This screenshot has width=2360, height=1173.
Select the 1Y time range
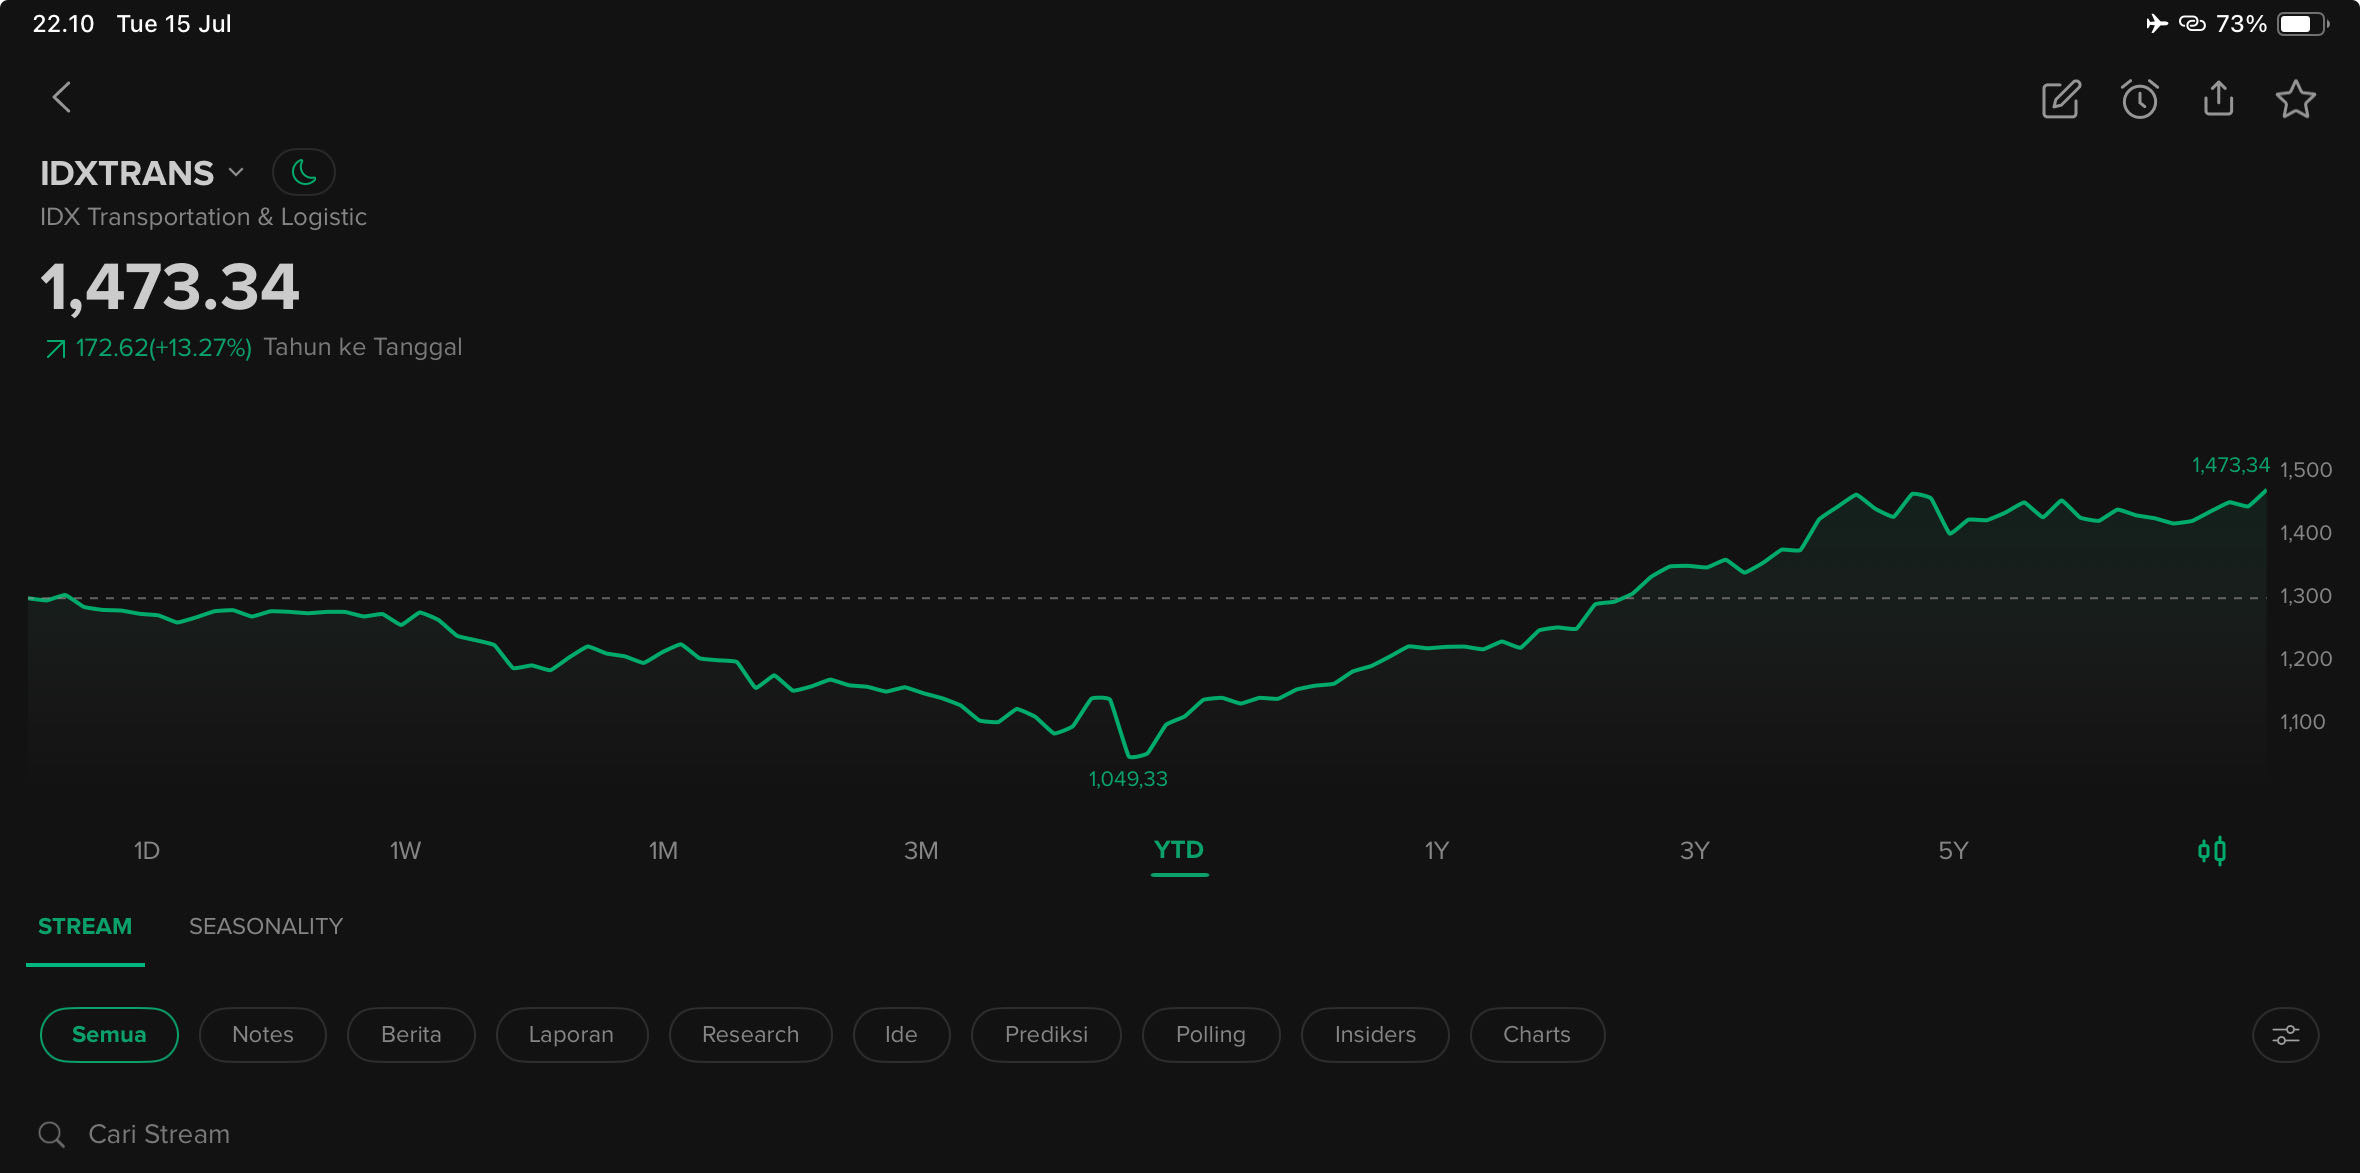click(1437, 851)
